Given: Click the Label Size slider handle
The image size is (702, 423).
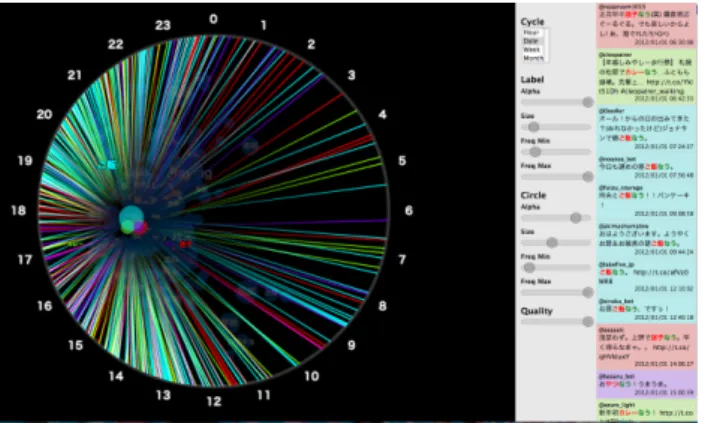Looking at the screenshot, I should pos(533,127).
